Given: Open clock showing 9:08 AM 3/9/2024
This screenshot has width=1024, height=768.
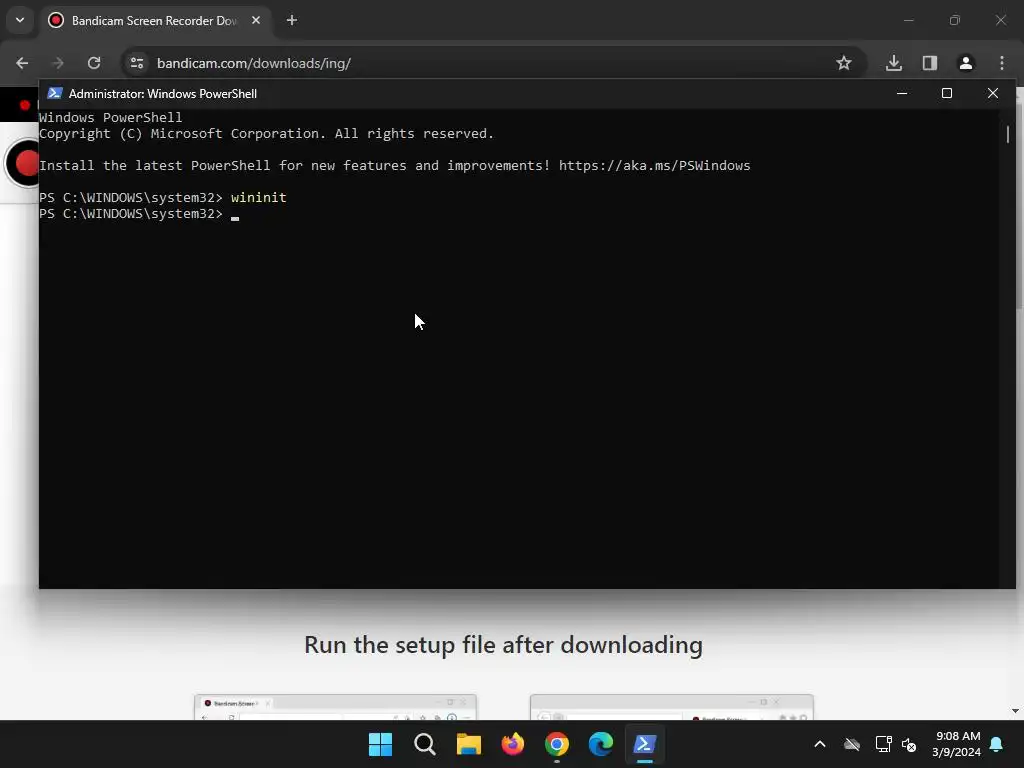Looking at the screenshot, I should (957, 744).
